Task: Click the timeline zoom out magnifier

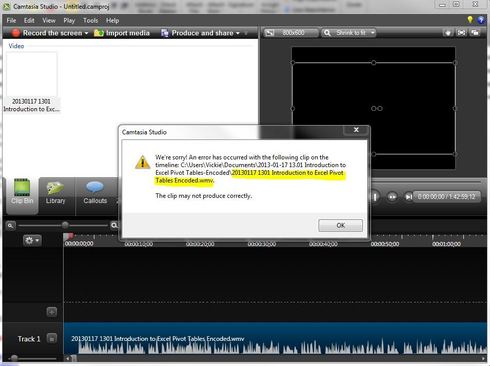Action: [10, 226]
